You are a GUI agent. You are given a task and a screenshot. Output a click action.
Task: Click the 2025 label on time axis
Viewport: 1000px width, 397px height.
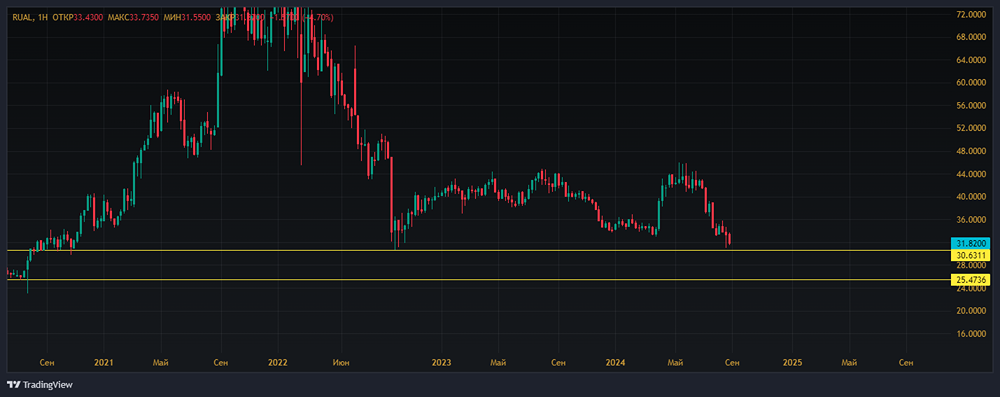point(792,363)
